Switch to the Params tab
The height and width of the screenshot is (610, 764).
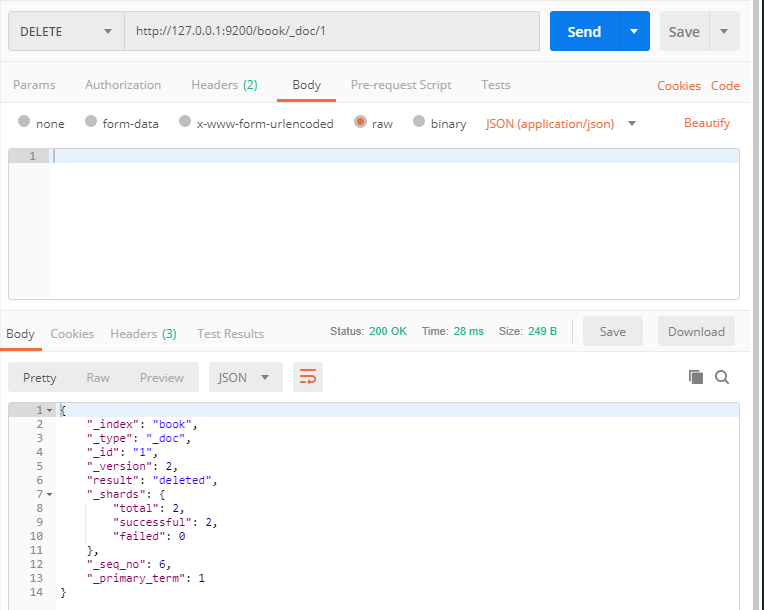[x=34, y=85]
